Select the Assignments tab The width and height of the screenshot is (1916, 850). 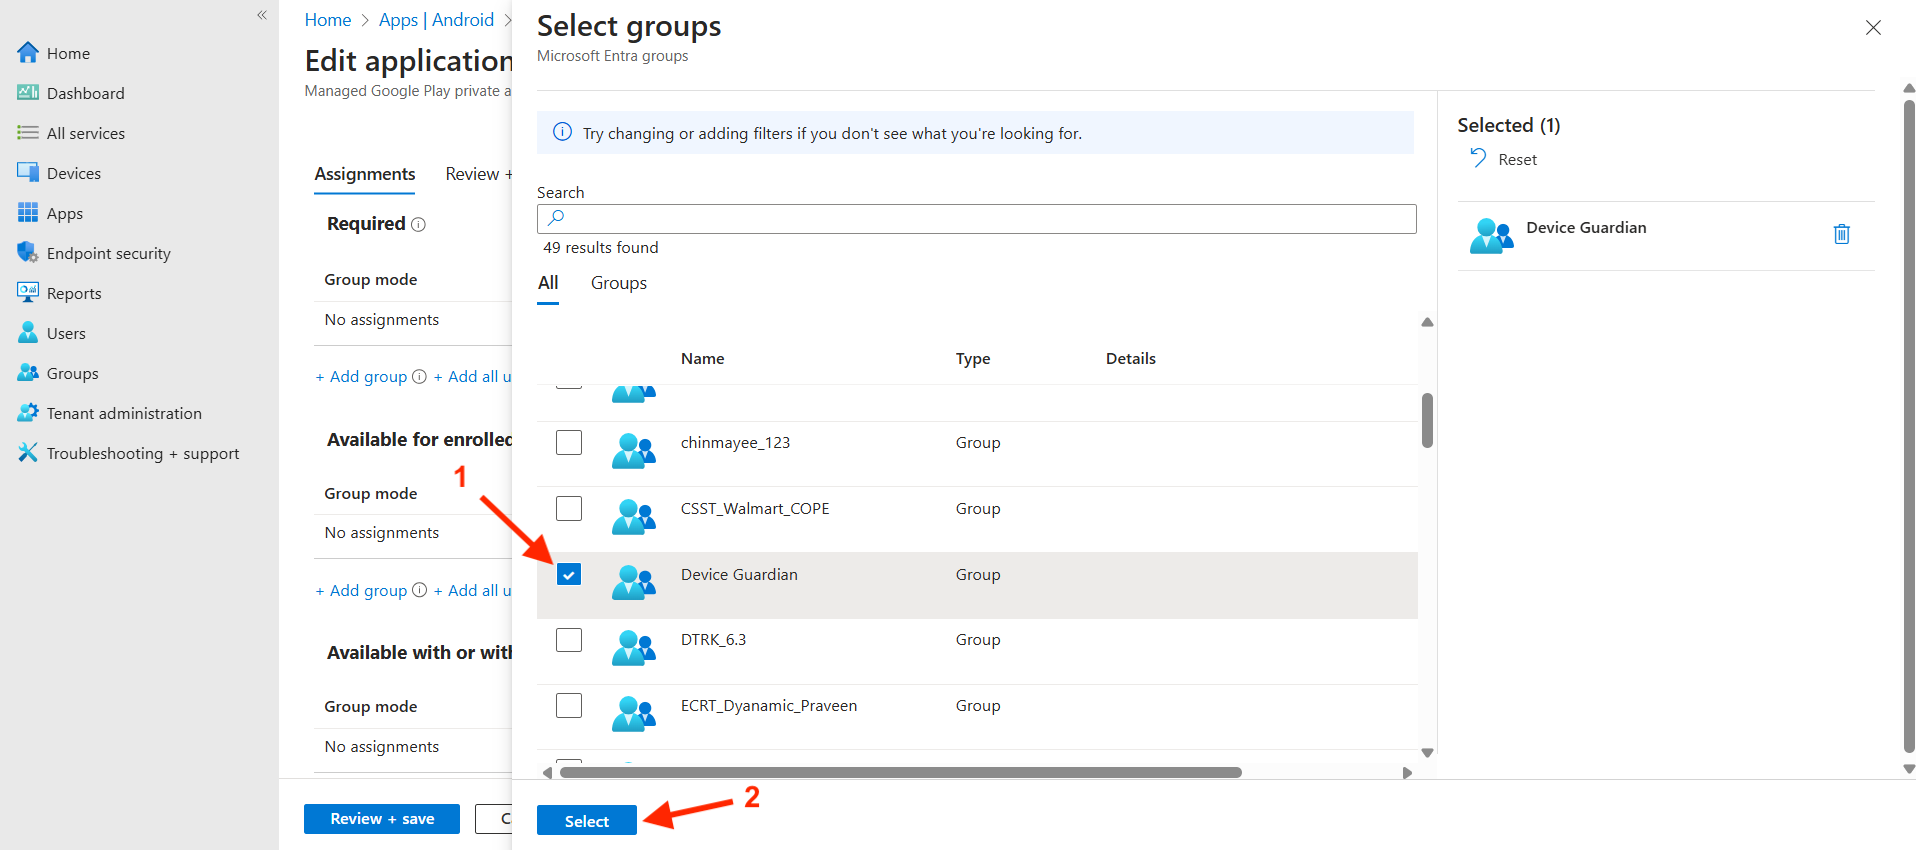[x=364, y=174]
